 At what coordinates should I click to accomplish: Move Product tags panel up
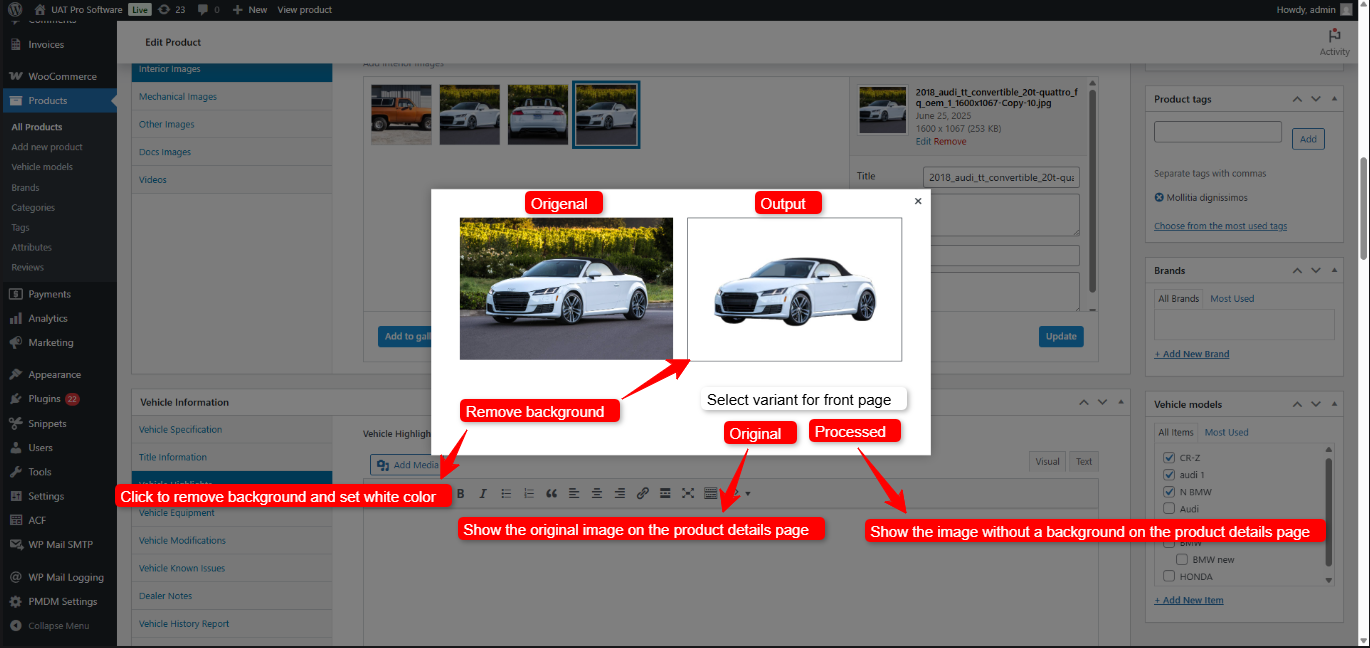click(x=1297, y=99)
